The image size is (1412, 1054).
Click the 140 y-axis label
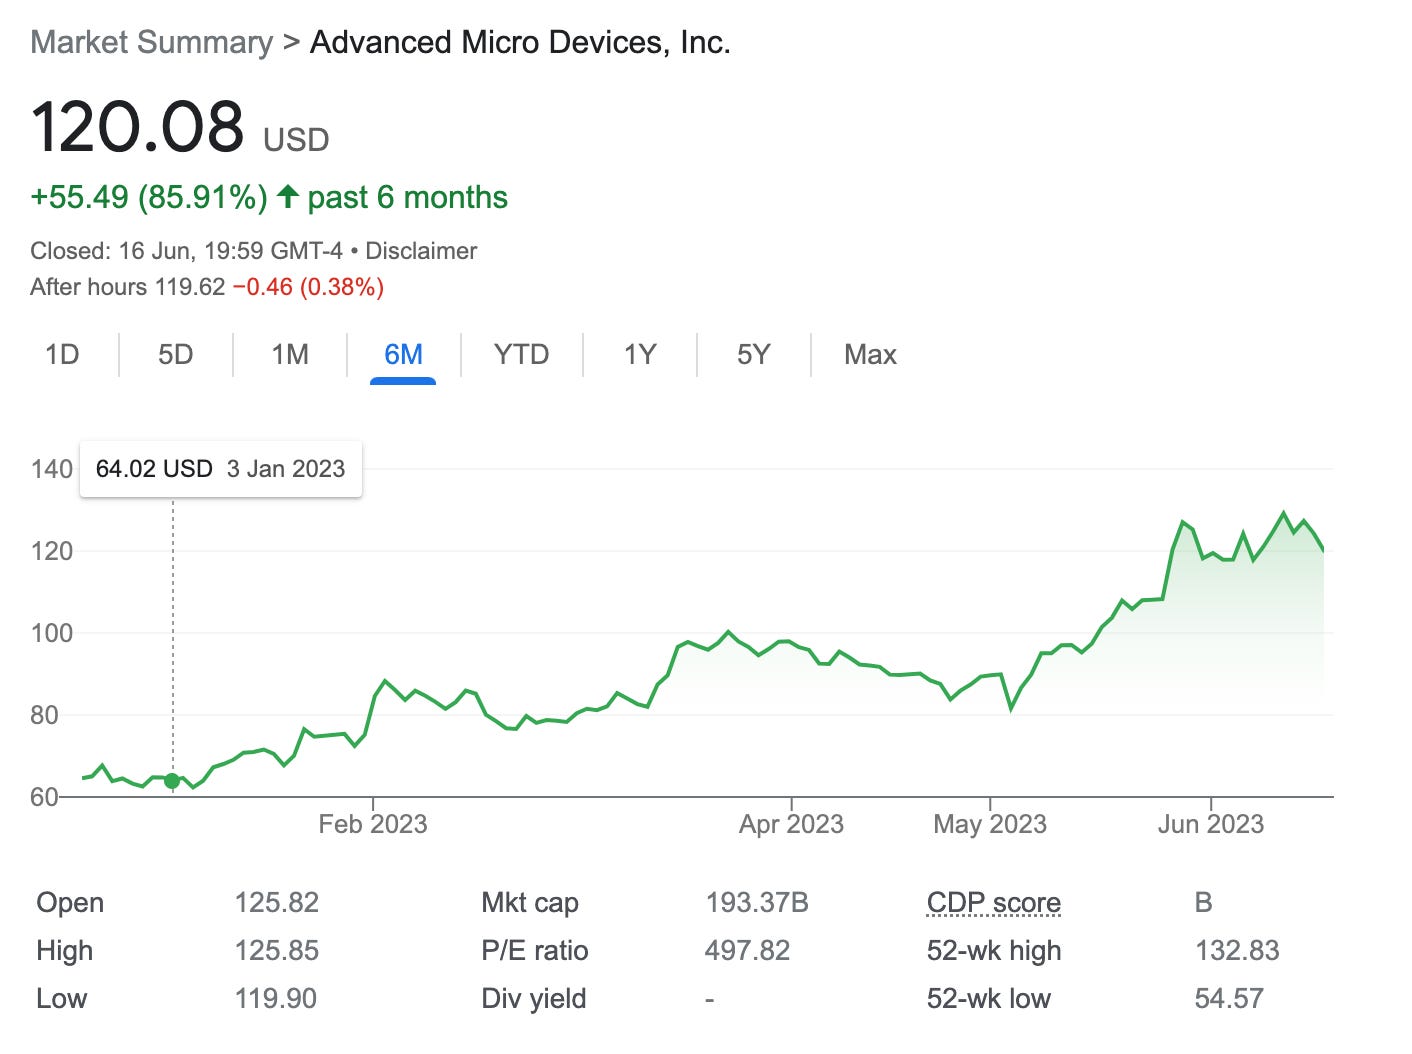(52, 469)
